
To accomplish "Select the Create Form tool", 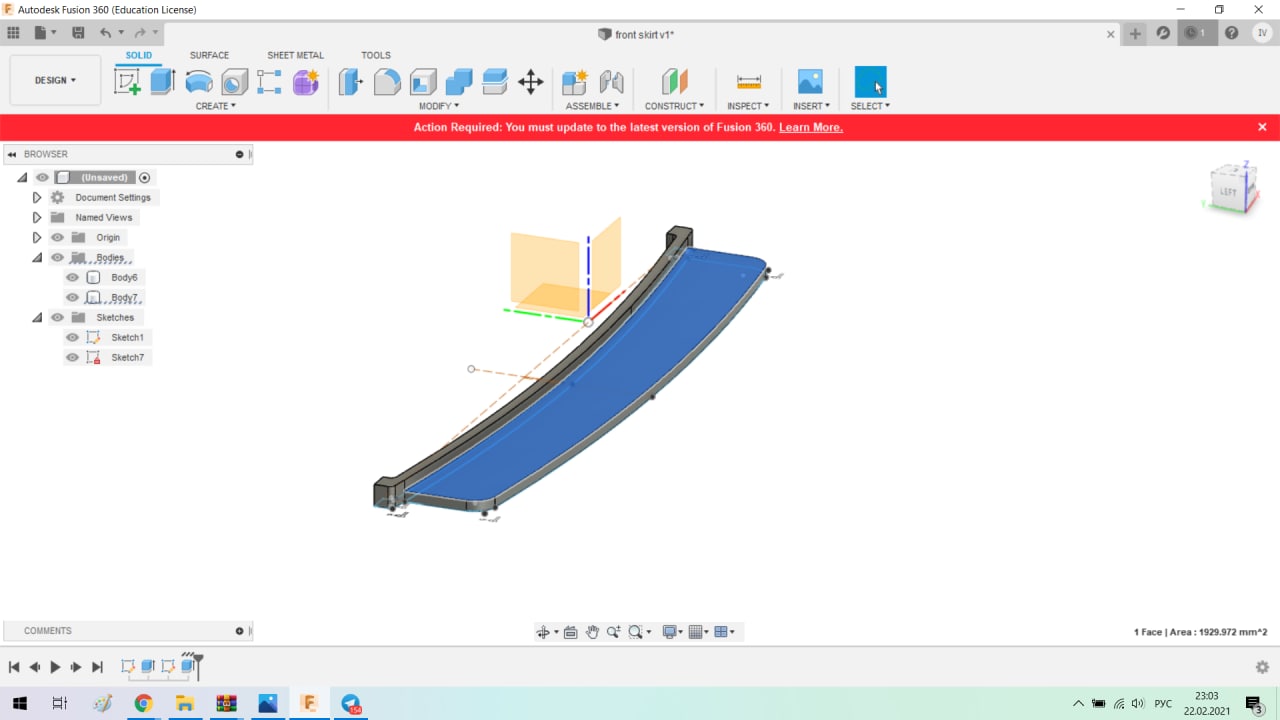I will pyautogui.click(x=305, y=82).
